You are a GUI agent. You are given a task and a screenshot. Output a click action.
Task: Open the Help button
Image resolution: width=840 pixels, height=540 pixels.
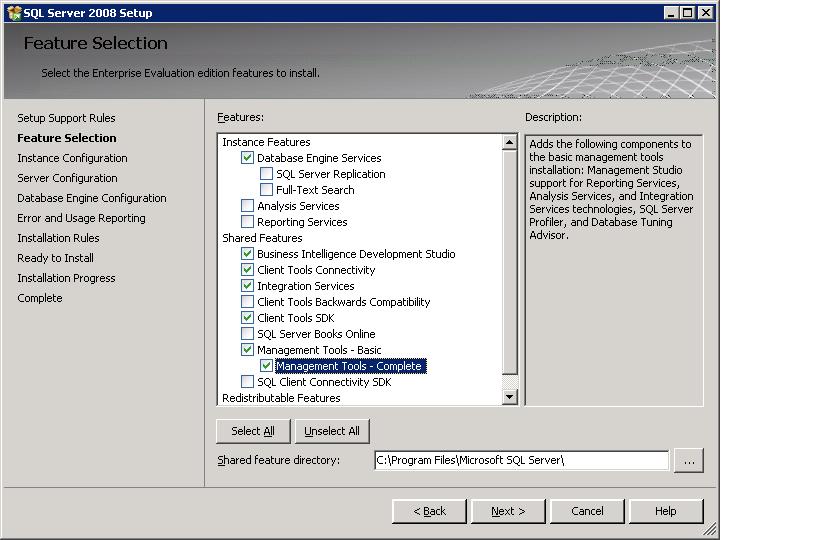point(666,511)
